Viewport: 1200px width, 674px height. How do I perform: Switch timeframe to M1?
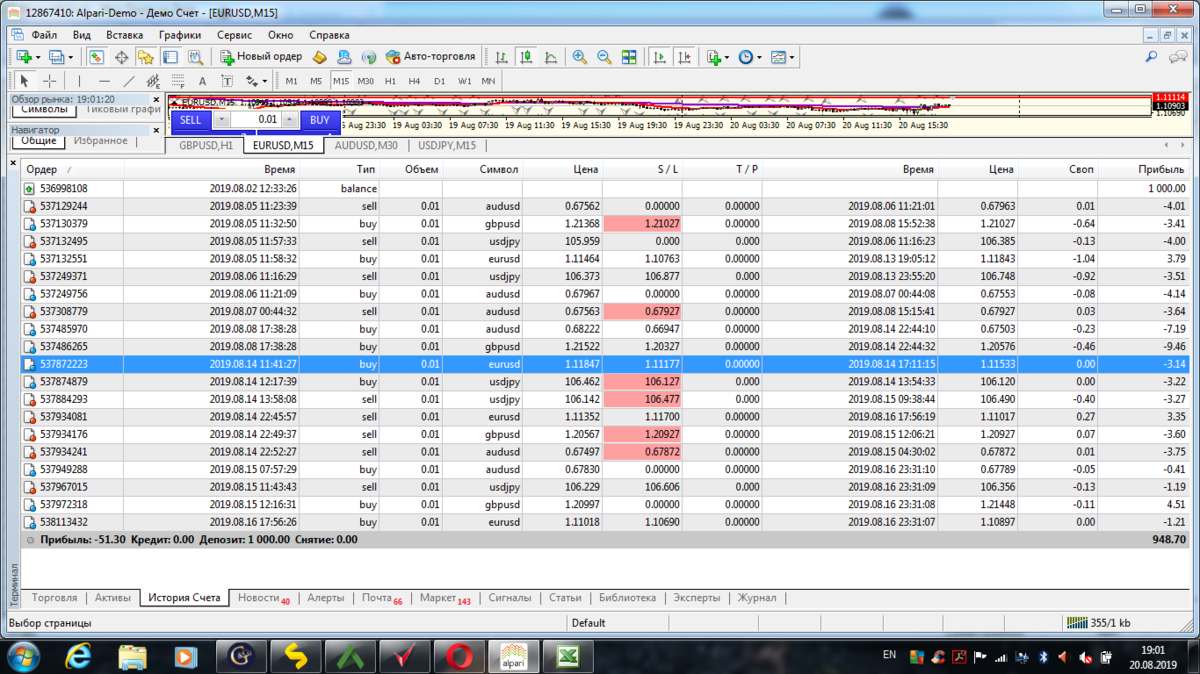(291, 81)
